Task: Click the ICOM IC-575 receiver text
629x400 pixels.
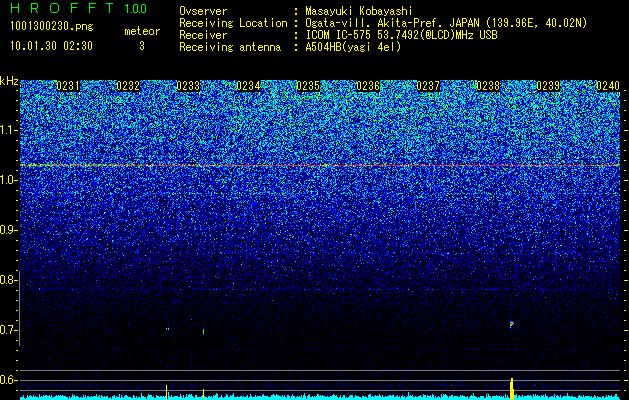Action: tap(401, 35)
